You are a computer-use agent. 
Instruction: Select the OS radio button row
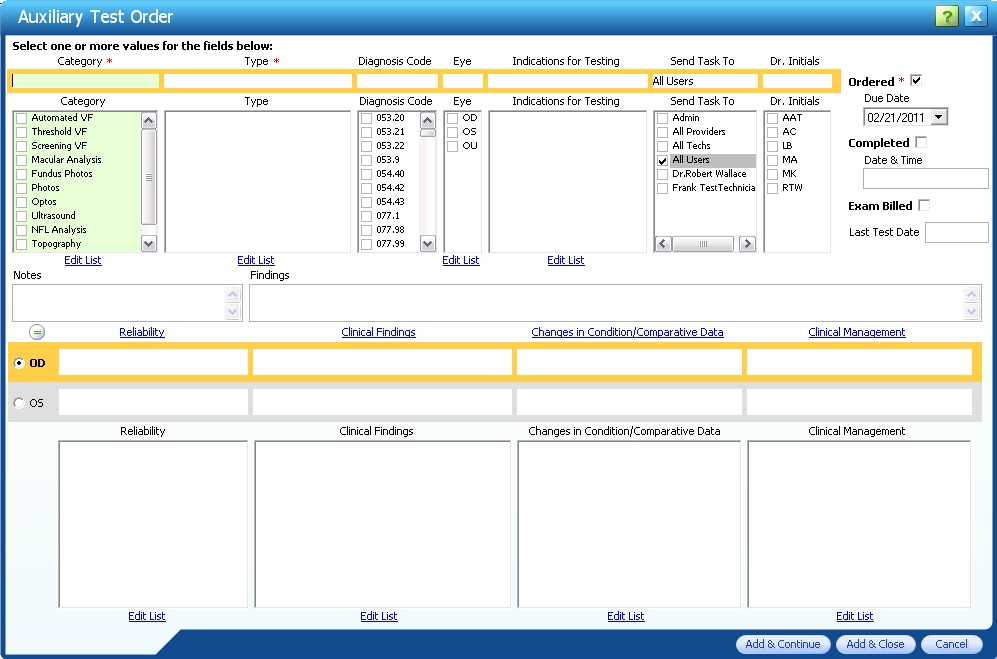point(19,403)
